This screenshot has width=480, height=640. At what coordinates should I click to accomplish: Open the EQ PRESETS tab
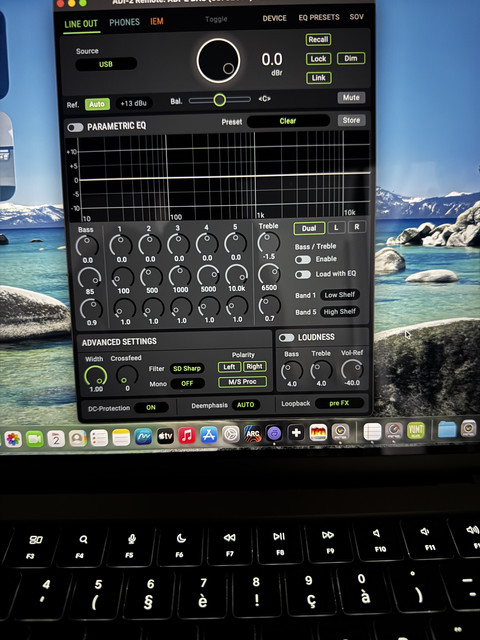pos(319,18)
